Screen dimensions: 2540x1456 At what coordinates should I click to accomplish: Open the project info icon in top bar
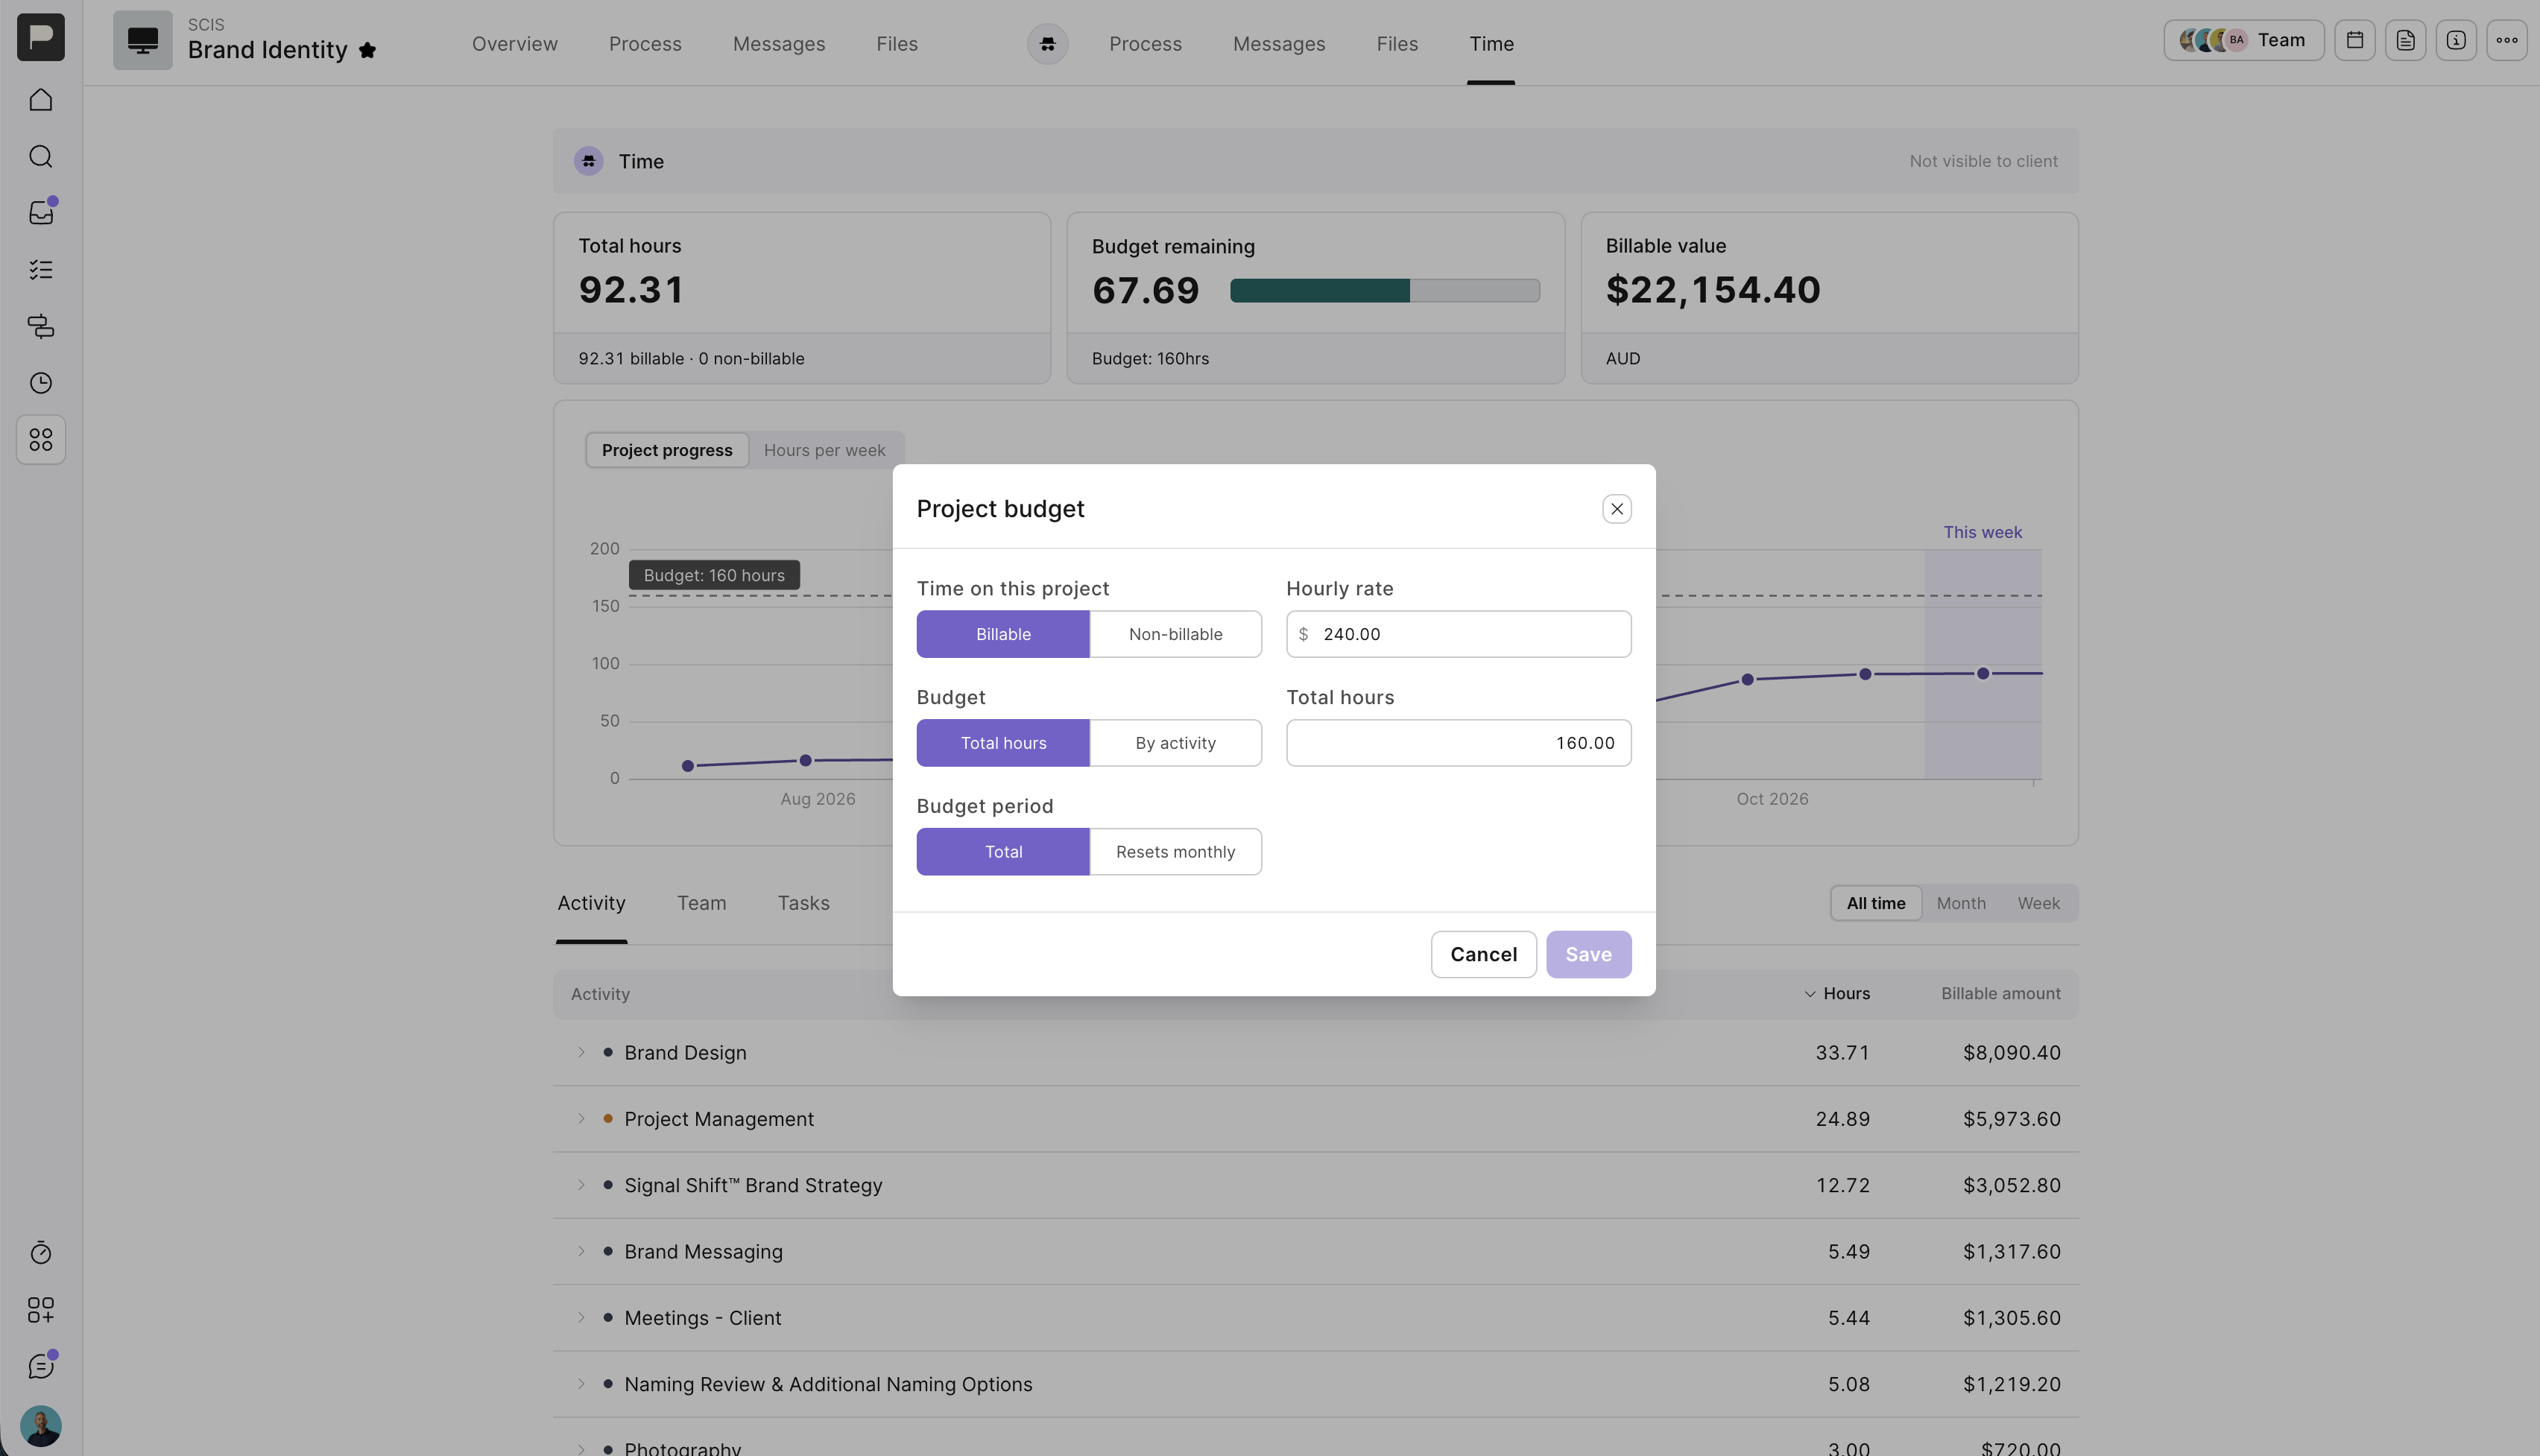pos(2456,41)
